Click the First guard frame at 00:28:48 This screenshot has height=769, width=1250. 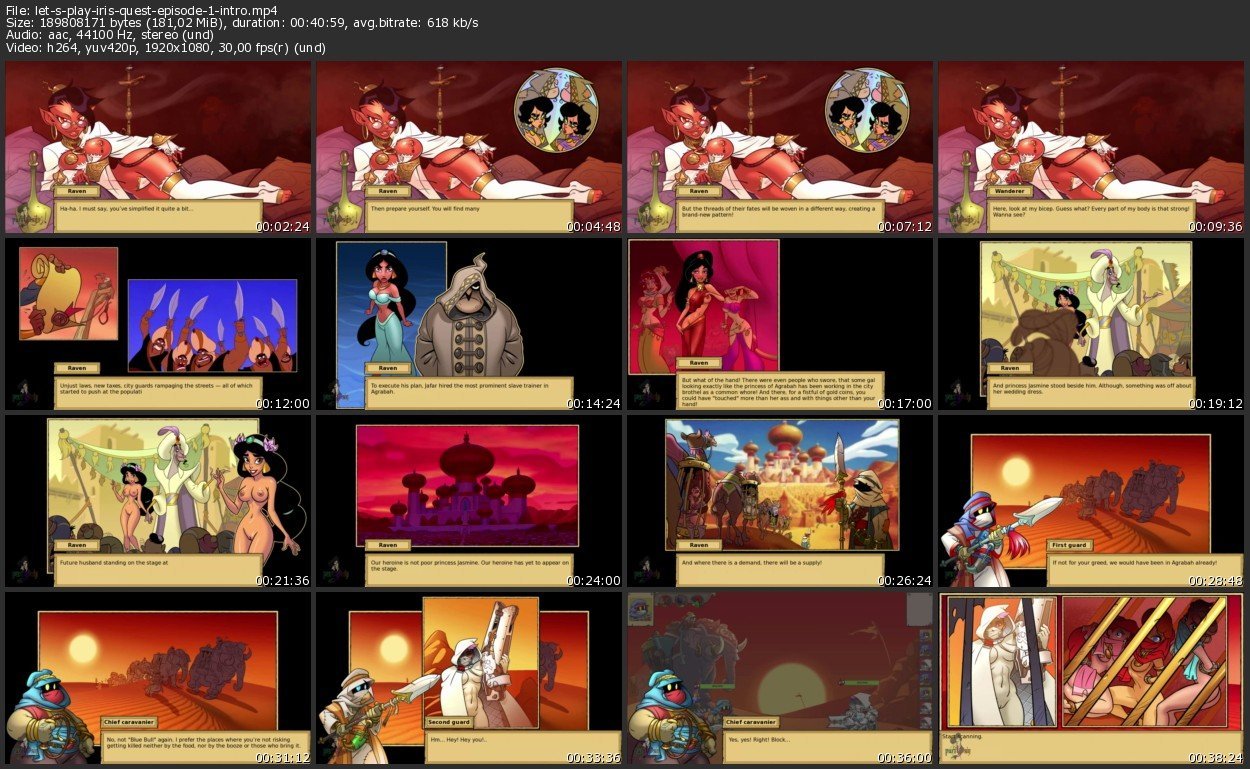(1091, 501)
